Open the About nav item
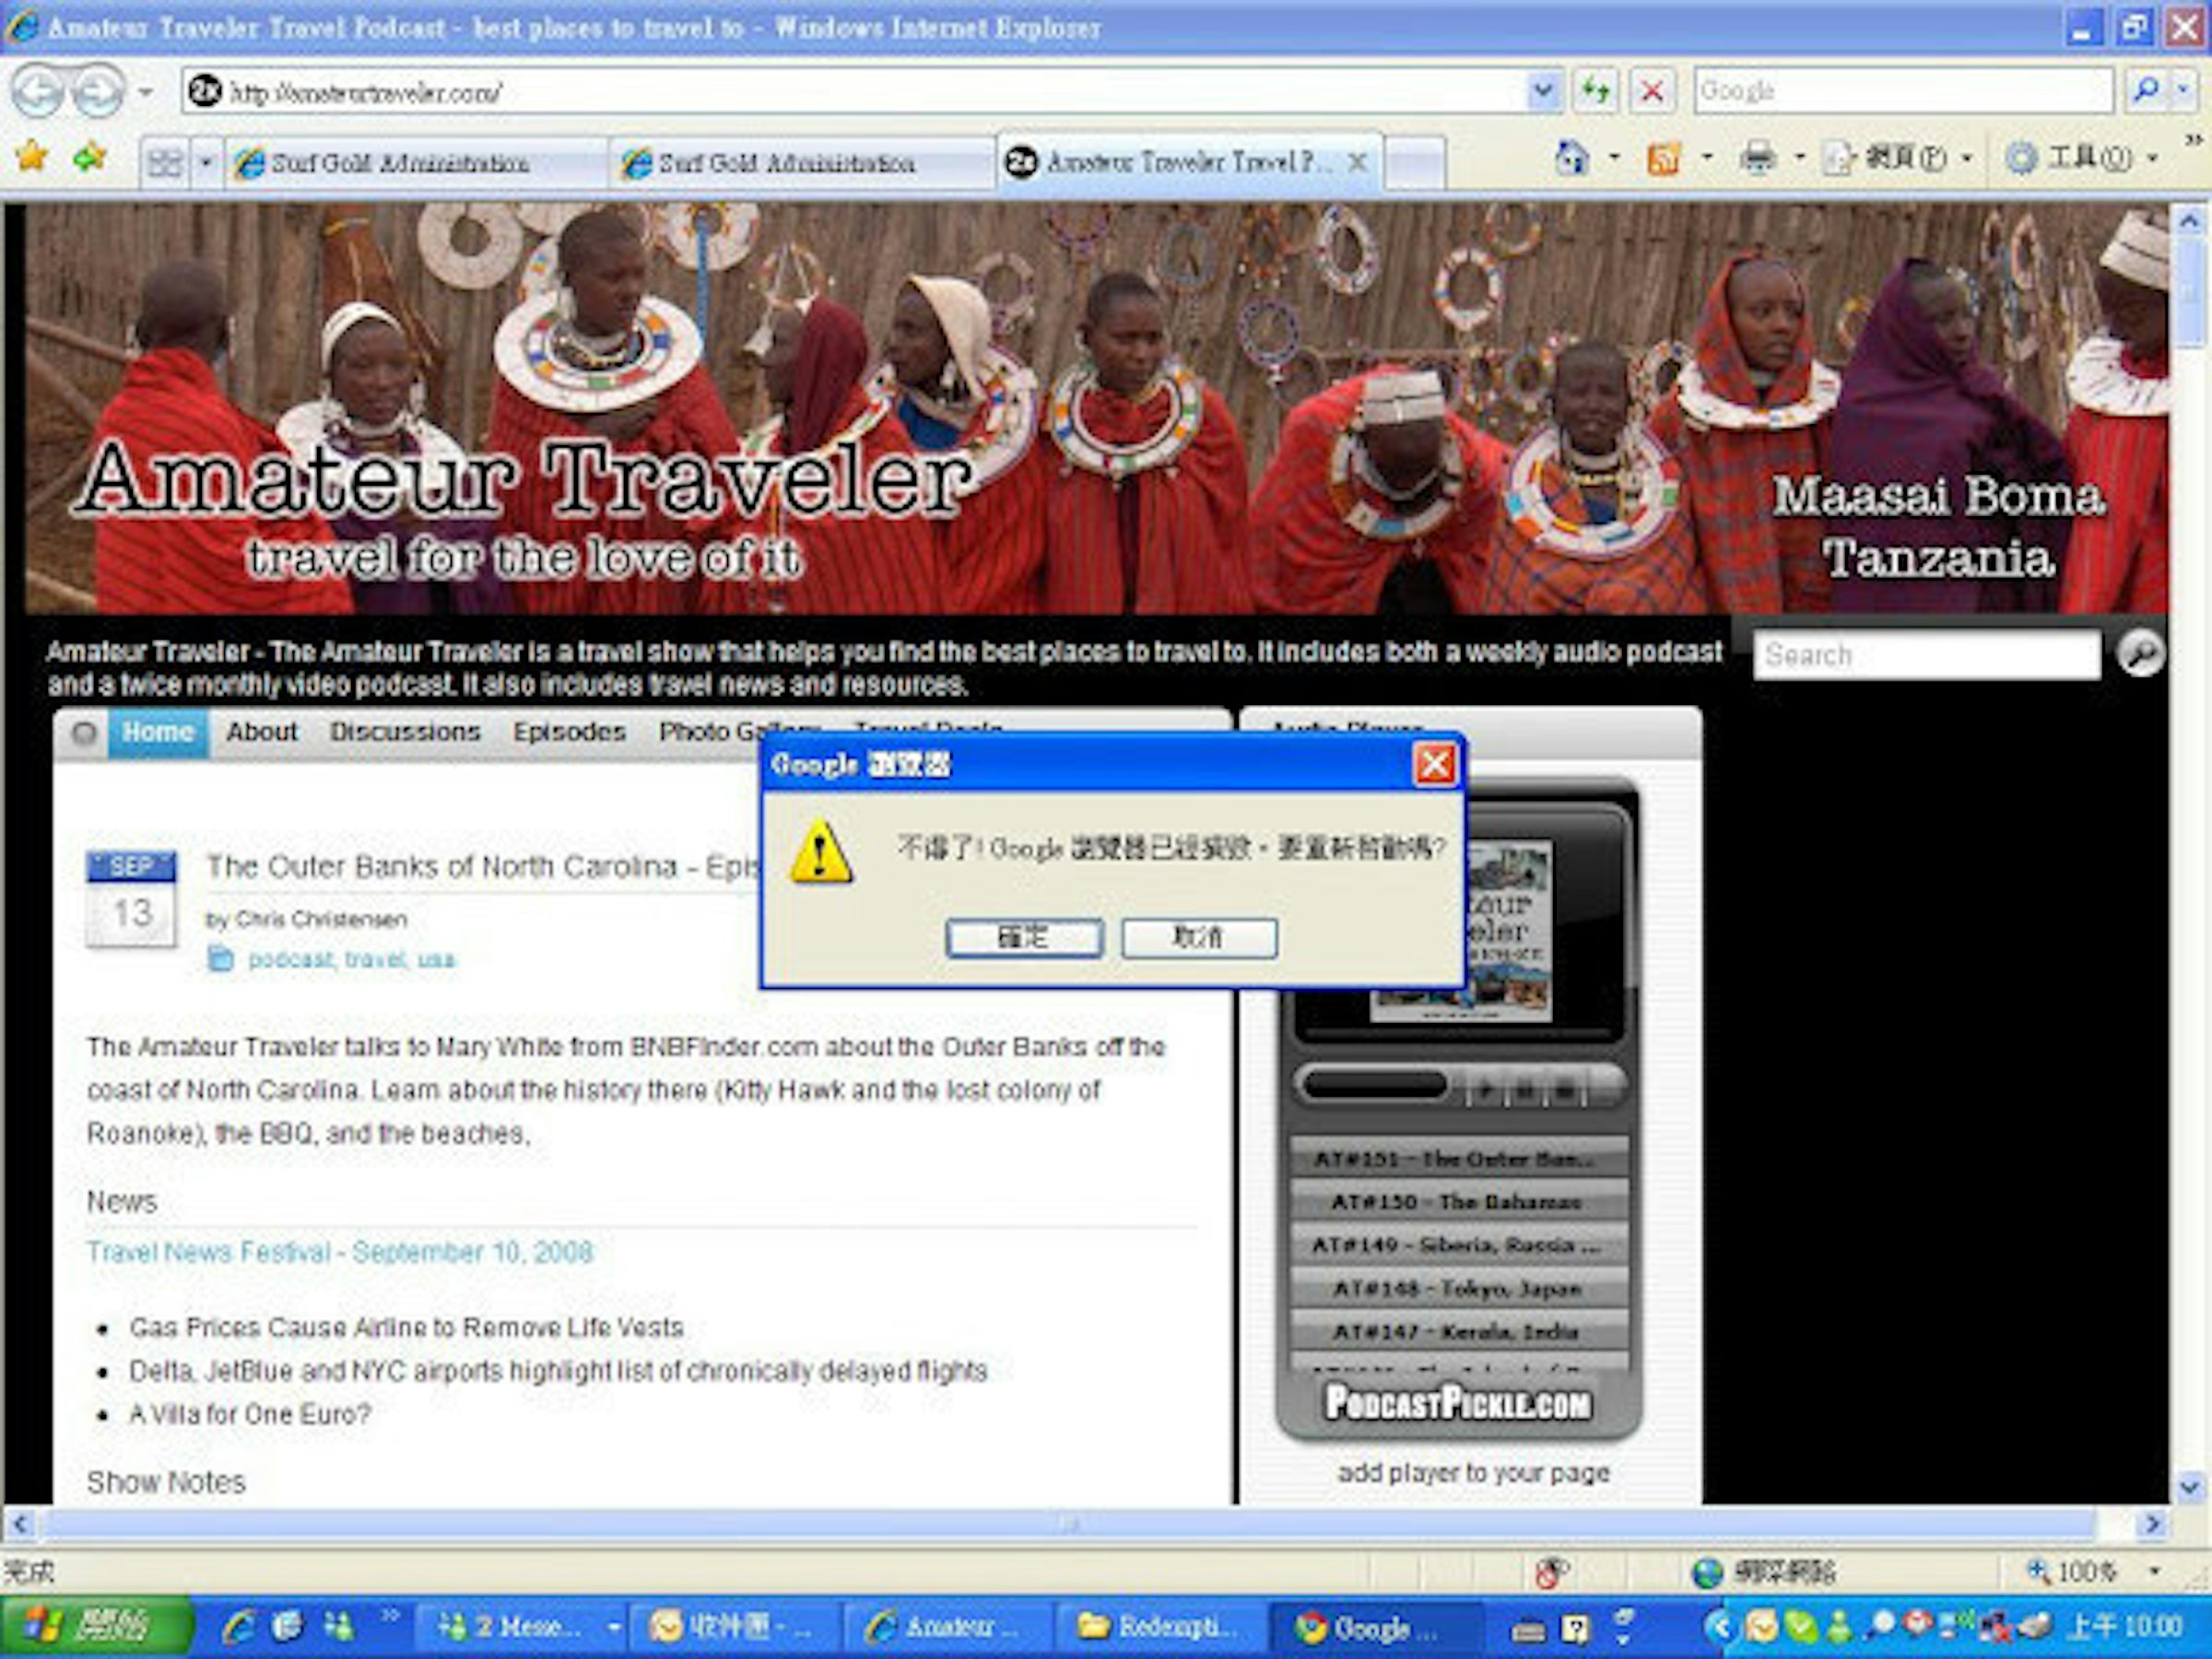Screen dimensions: 2212x1659 point(262,732)
